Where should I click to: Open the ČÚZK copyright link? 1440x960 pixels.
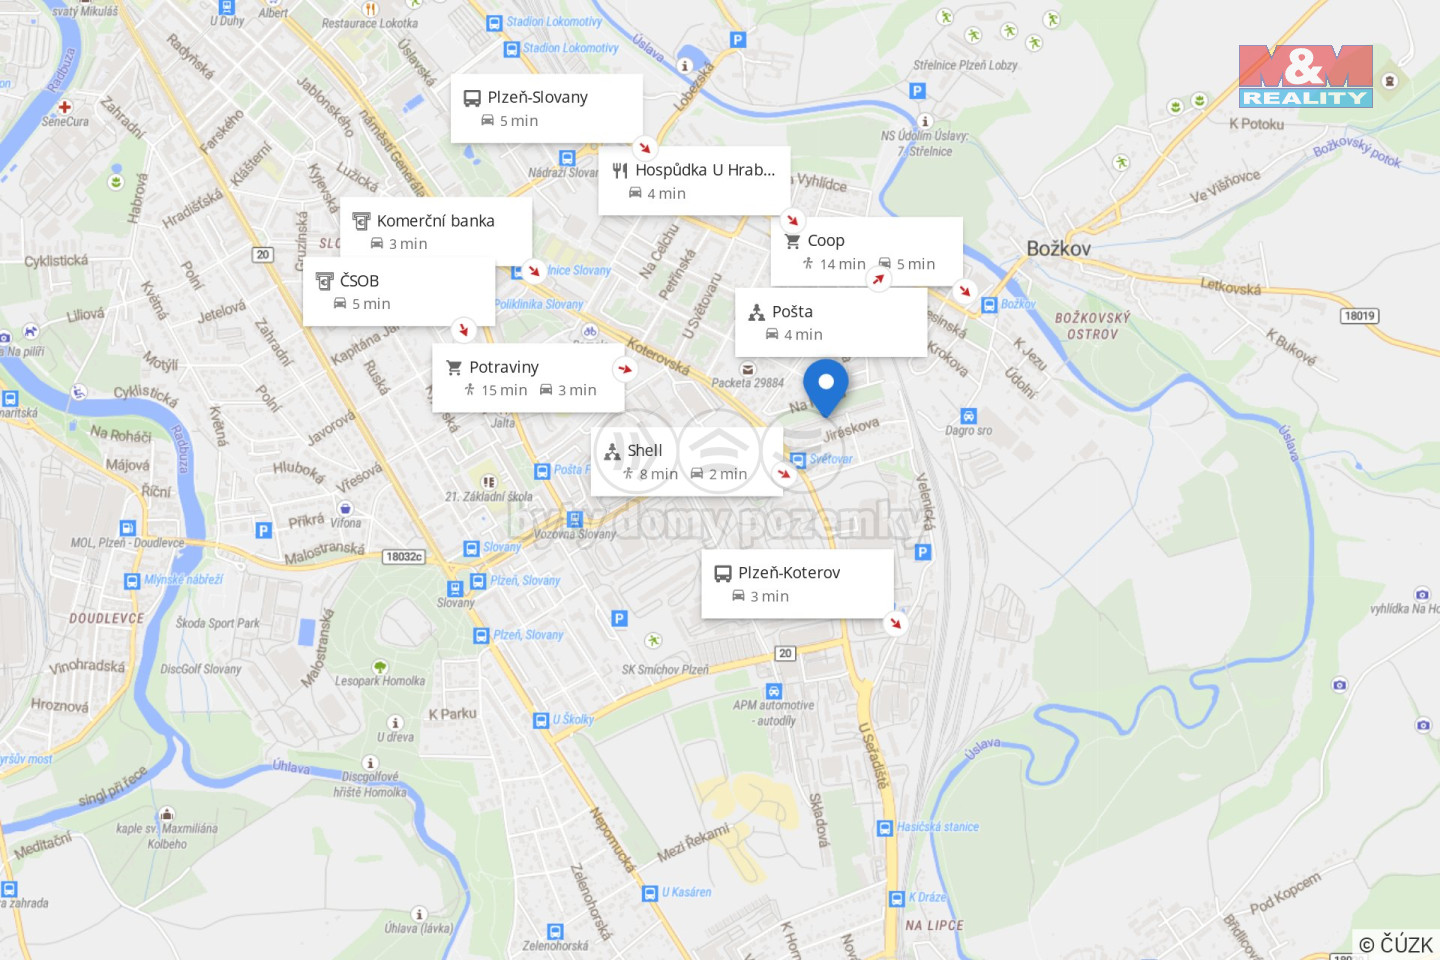pos(1395,944)
